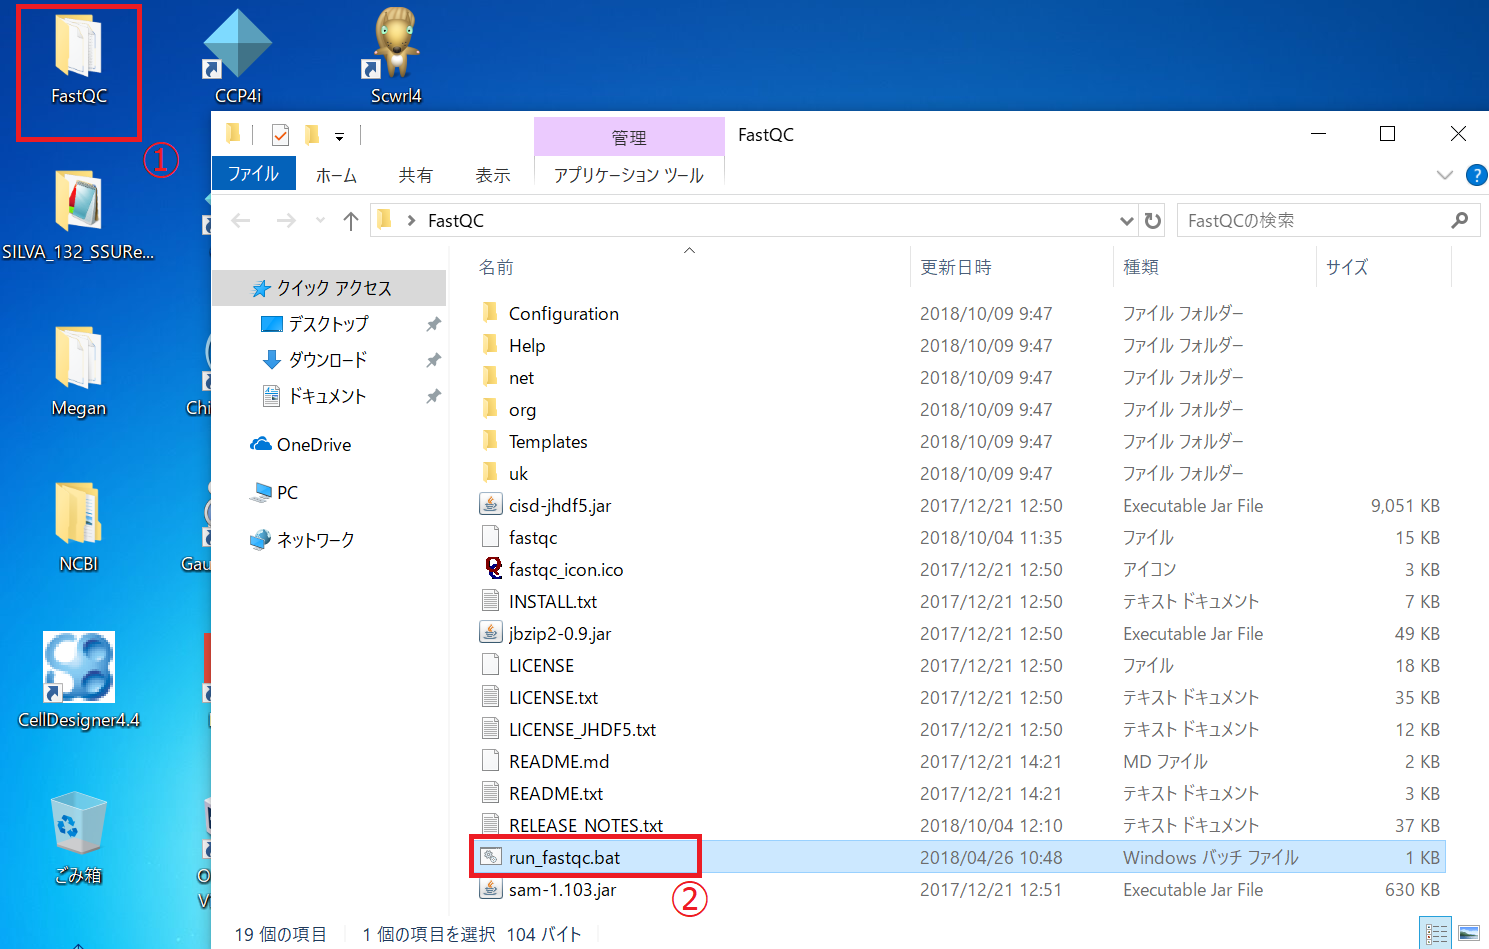Open the address bar history dropdown
Image resolution: width=1489 pixels, height=949 pixels.
(1127, 221)
